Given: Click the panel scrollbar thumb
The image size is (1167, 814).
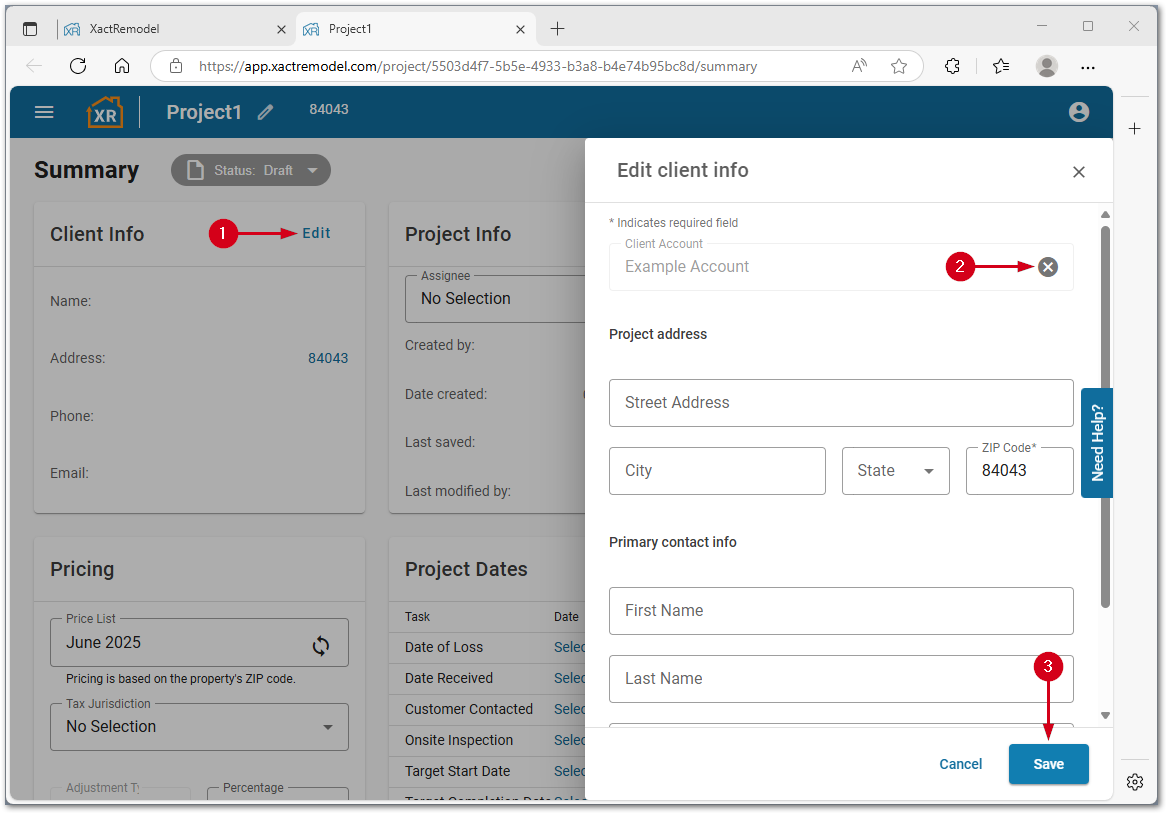Looking at the screenshot, I should click(x=1105, y=417).
